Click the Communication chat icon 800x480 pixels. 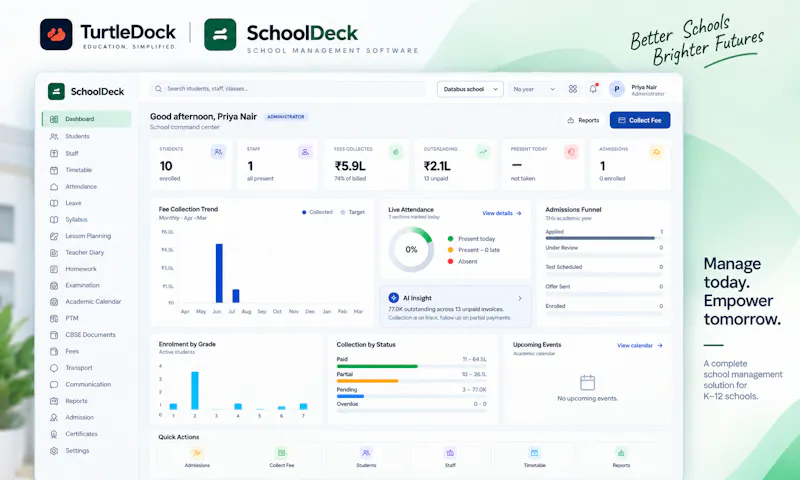coord(54,384)
